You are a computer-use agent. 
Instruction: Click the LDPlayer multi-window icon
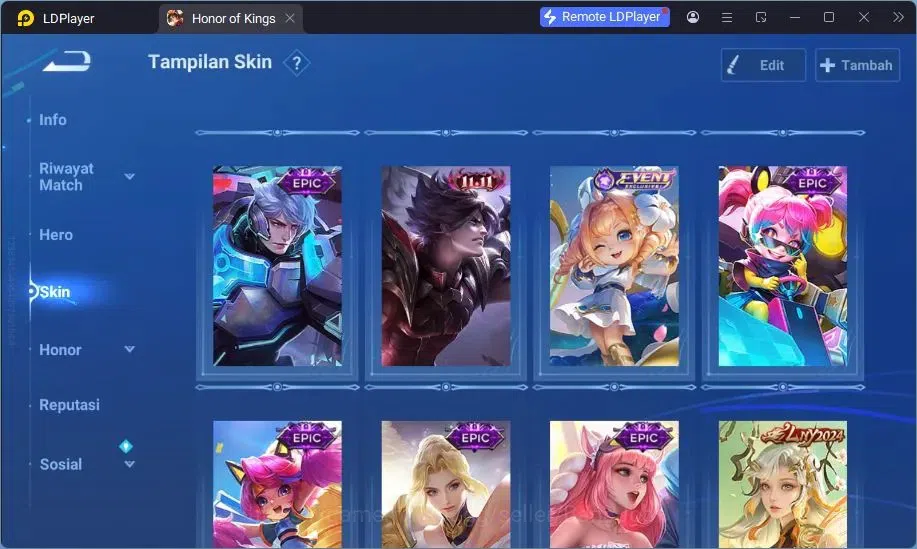[761, 18]
